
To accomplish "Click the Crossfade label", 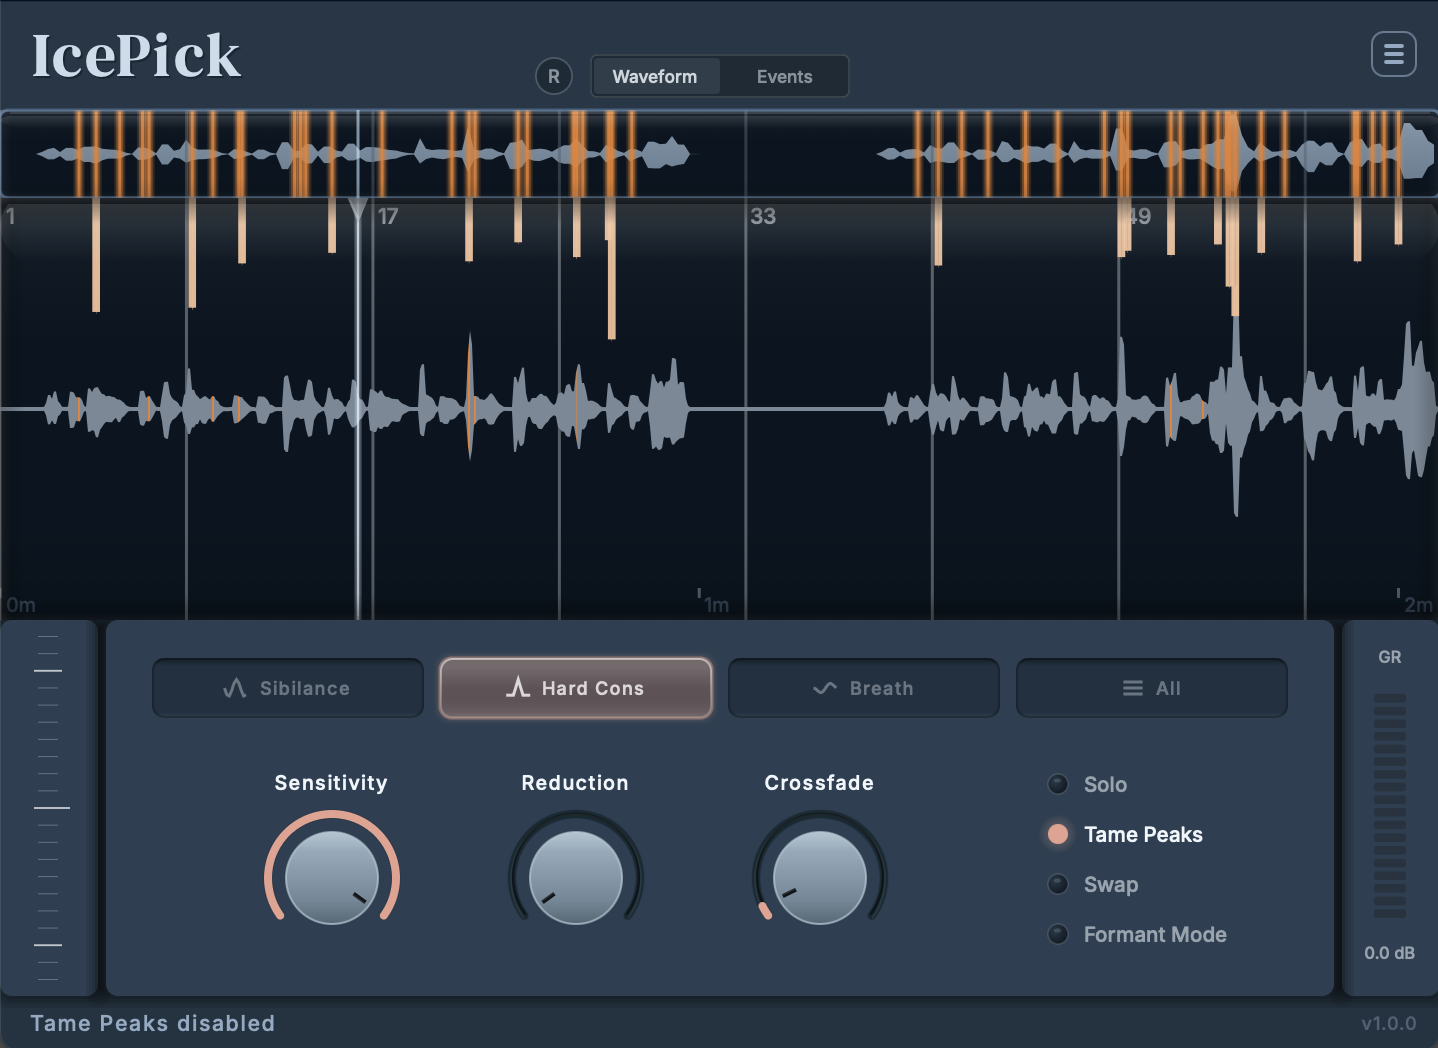I will point(819,783).
